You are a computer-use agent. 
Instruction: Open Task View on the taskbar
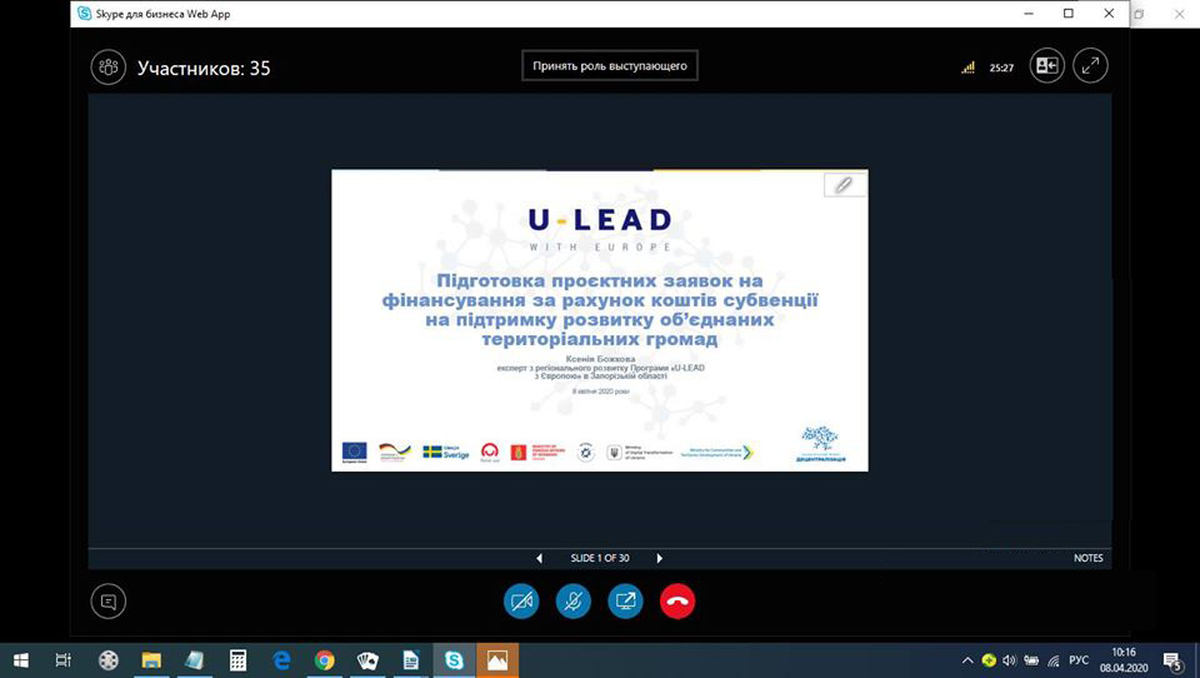point(63,660)
